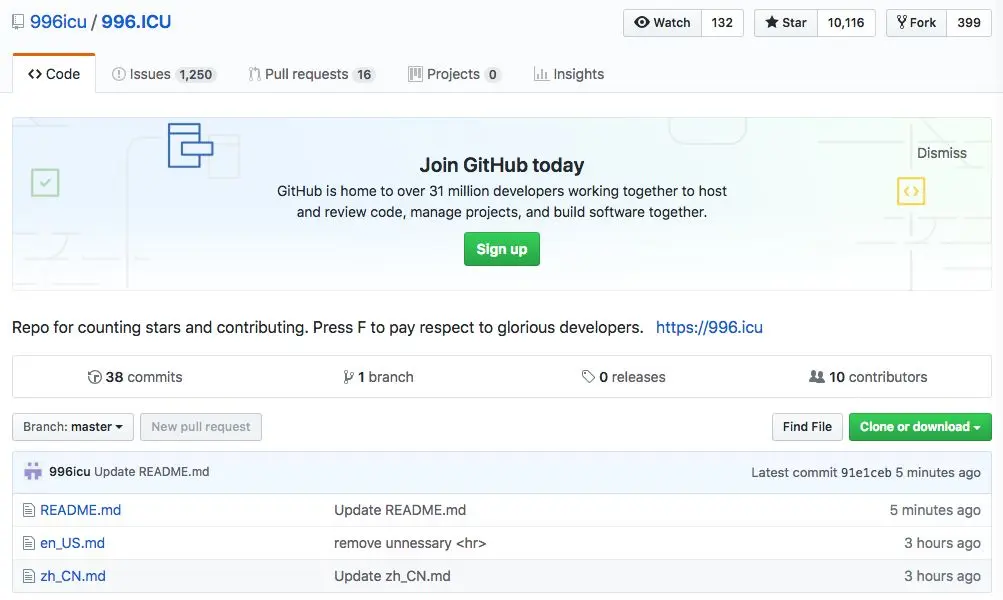Open latest commit message Update README.md in header
Screen dimensions: 1003x600
(x=152, y=471)
